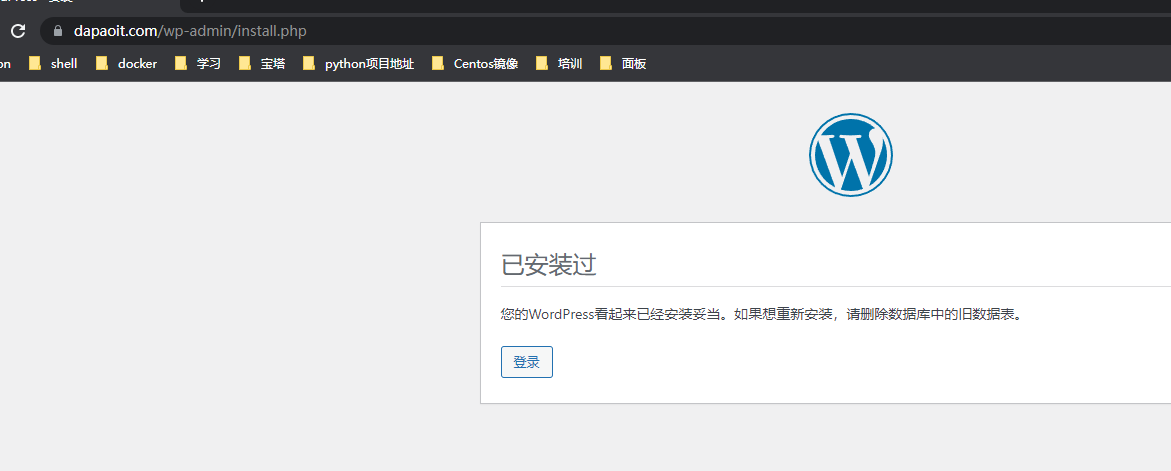This screenshot has height=471, width=1171.
Task: Open the python项目地址 bookmark folder
Action: 358,63
